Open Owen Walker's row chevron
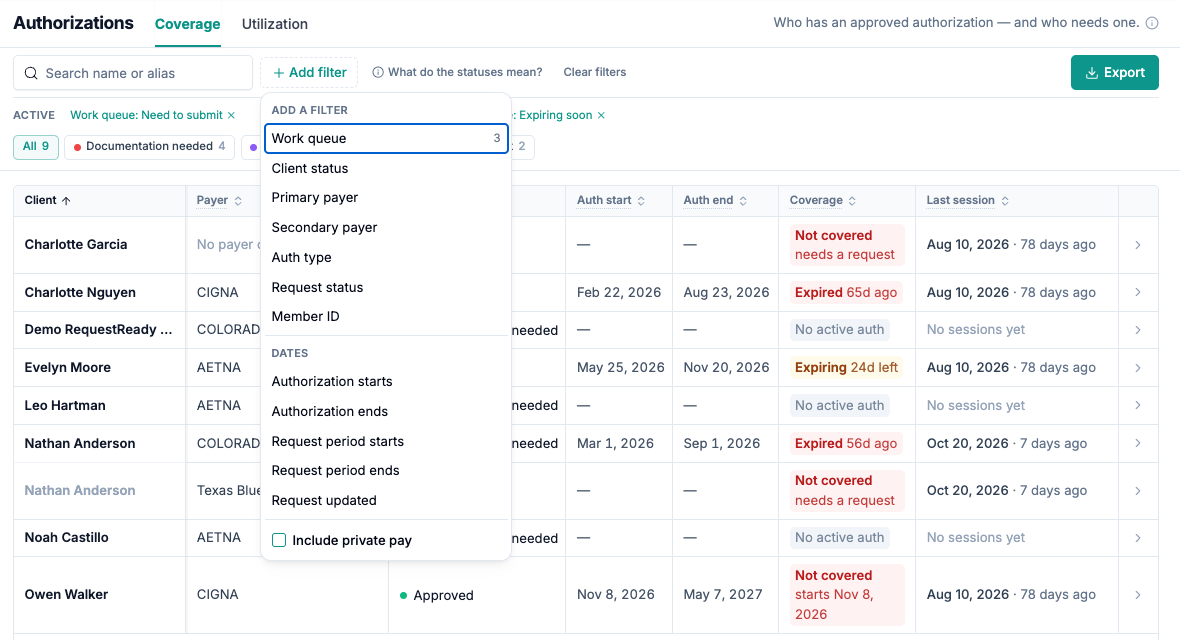 tap(1138, 595)
